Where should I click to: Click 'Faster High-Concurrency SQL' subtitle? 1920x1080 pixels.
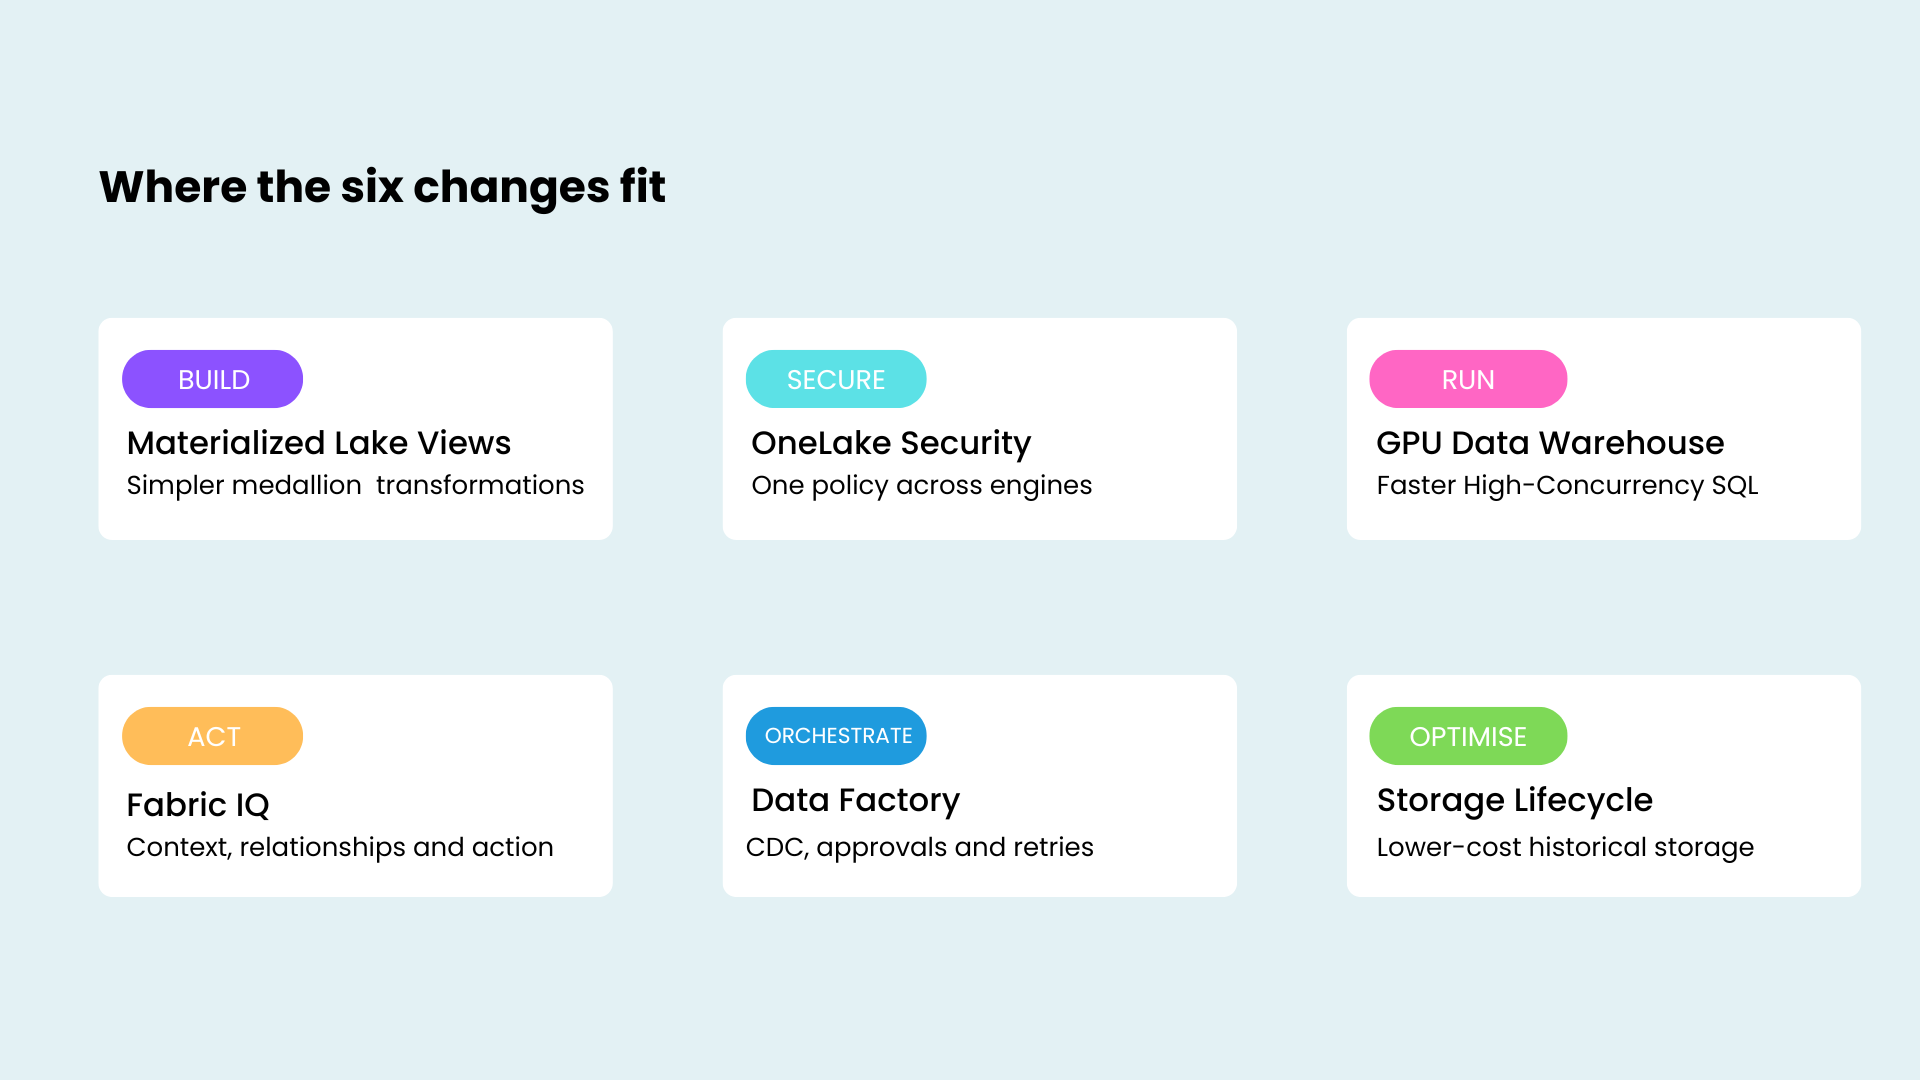coord(1567,485)
